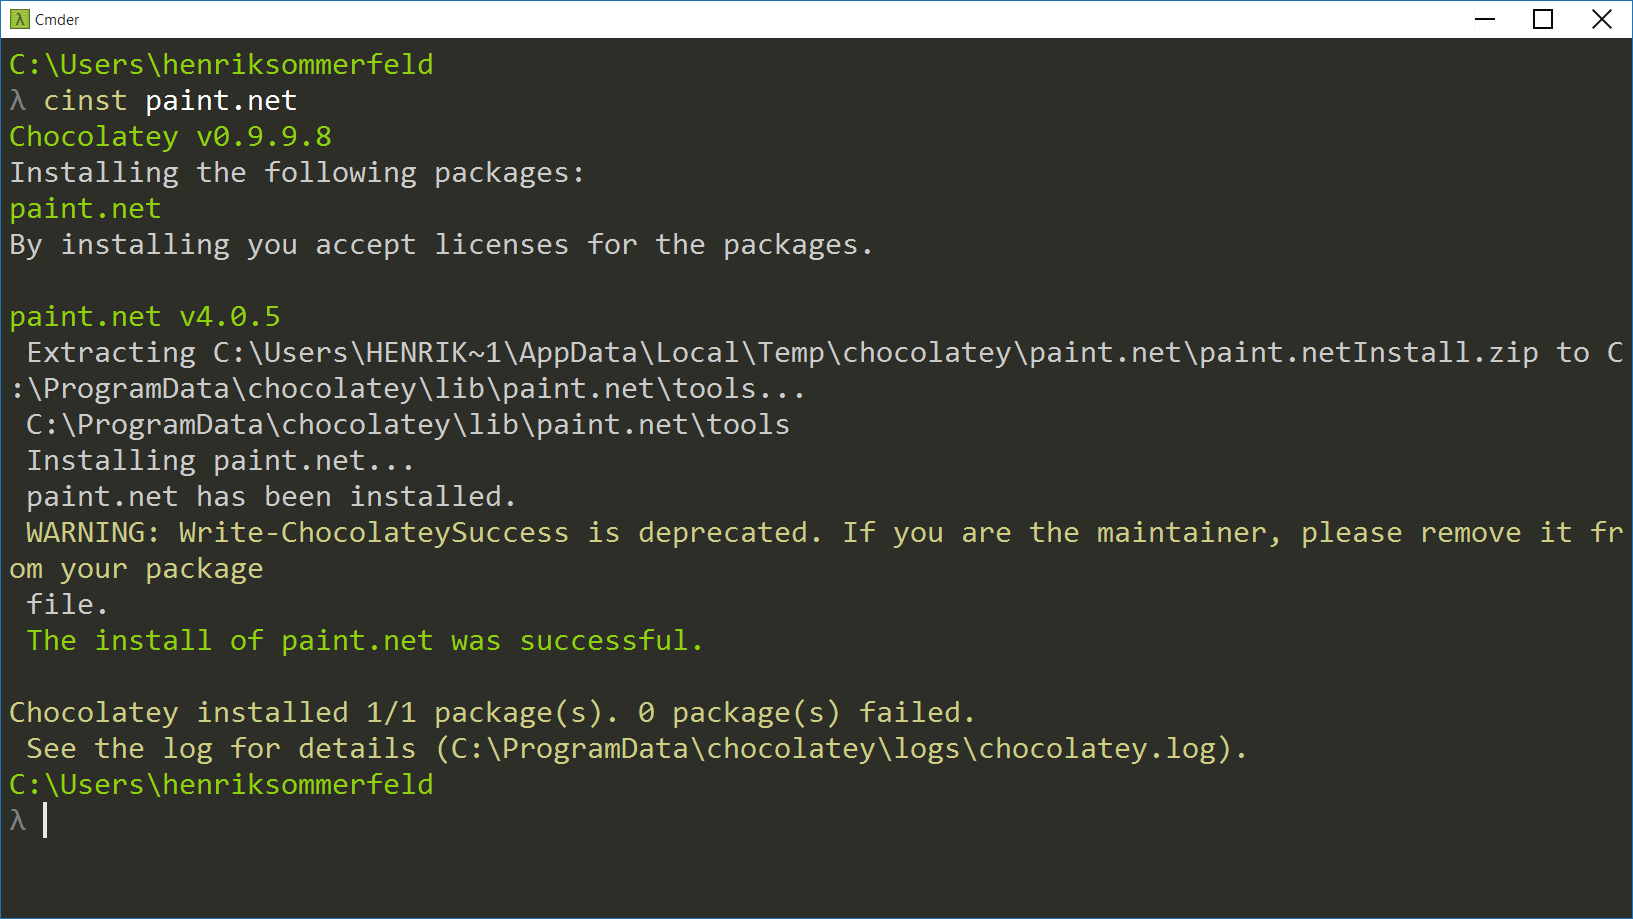Close the Cmder window
The height and width of the screenshot is (919, 1633).
pos(1602,19)
